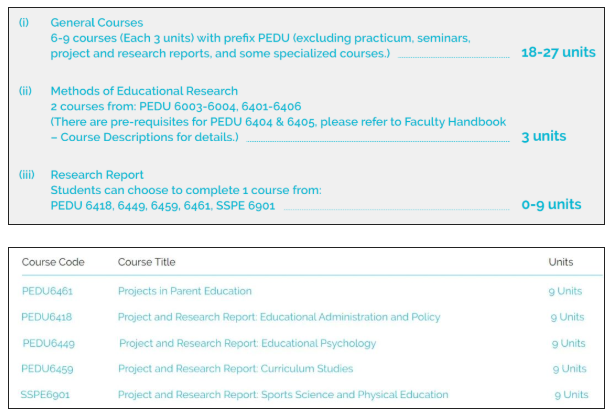
Task: Click the PEDU6461 course code link
Action: point(47,291)
